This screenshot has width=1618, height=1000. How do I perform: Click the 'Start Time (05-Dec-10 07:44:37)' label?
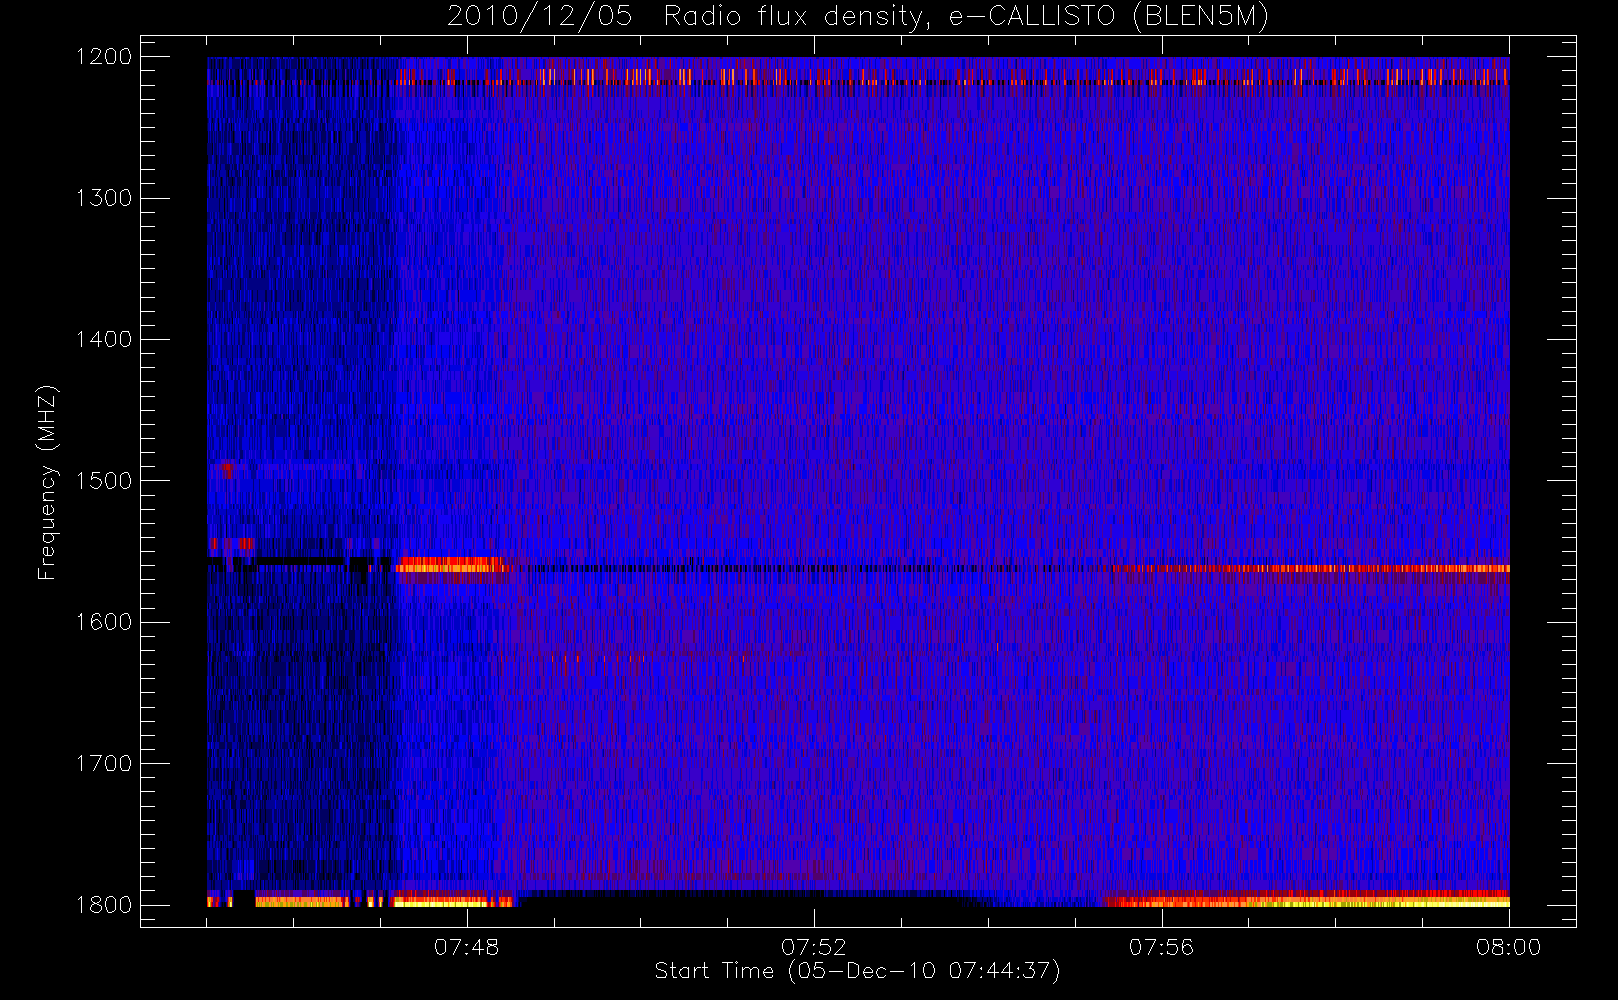click(857, 971)
